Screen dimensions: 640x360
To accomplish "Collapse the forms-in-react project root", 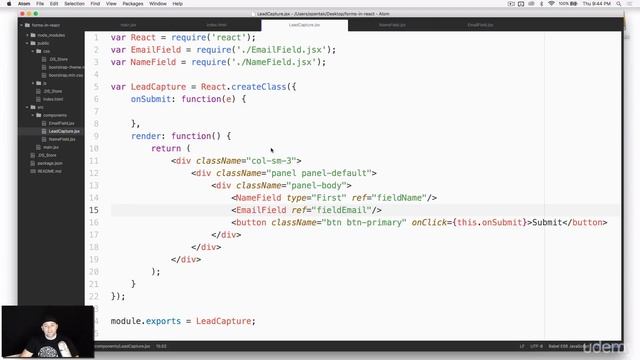I will 22,25.
